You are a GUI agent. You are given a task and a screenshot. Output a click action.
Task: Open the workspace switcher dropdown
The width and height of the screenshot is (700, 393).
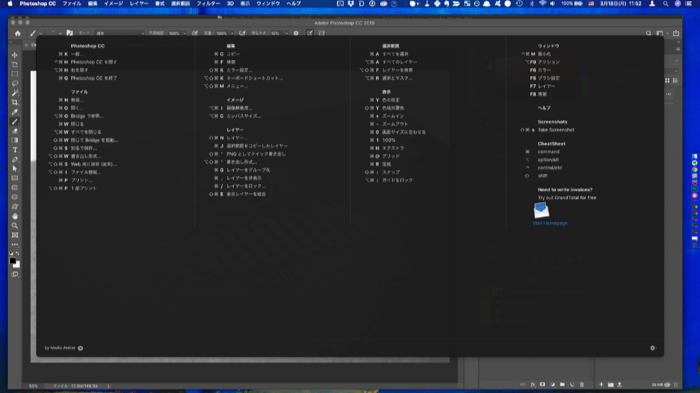[x=662, y=33]
